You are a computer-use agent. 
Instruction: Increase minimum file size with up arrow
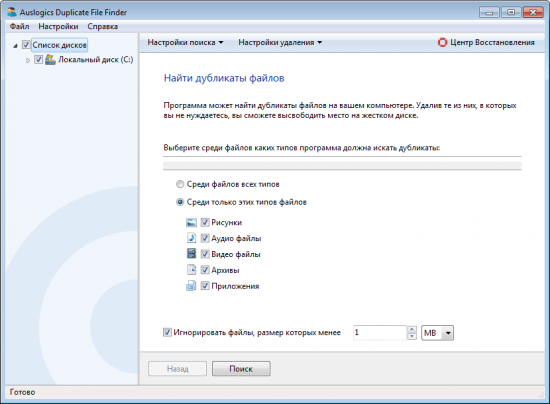pyautogui.click(x=412, y=329)
